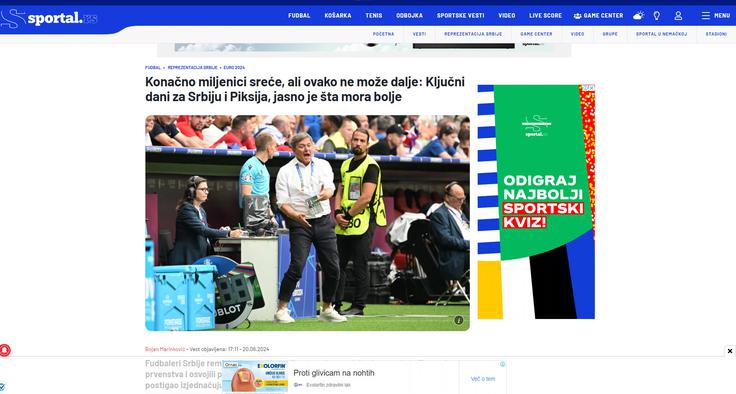Click the lightbulb icon in header
Screen dimensions: 736x394
coord(657,15)
